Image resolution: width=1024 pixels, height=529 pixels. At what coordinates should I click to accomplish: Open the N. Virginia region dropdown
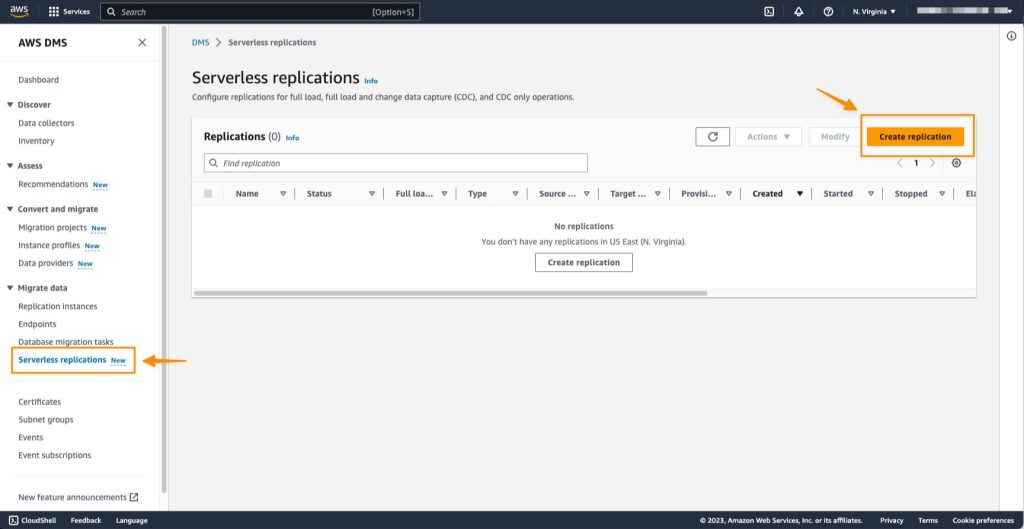874,12
